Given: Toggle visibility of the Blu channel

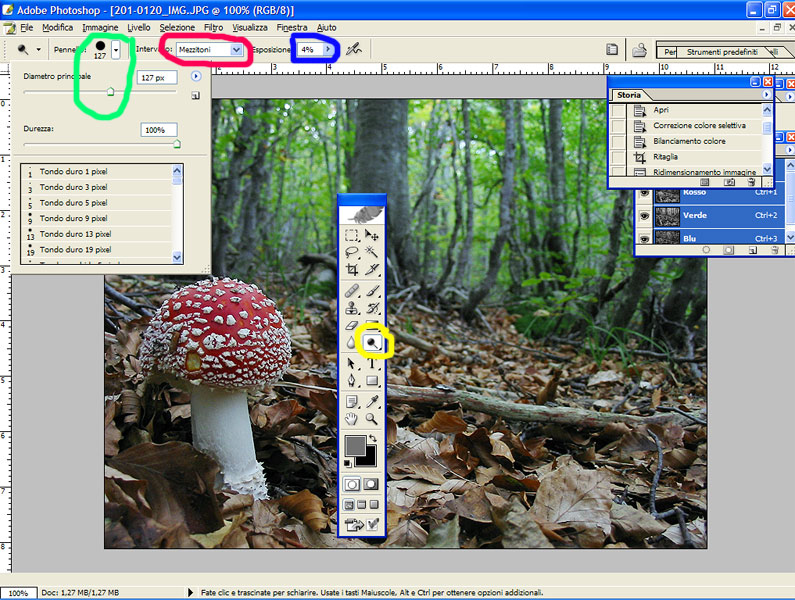Looking at the screenshot, I should coord(644,237).
